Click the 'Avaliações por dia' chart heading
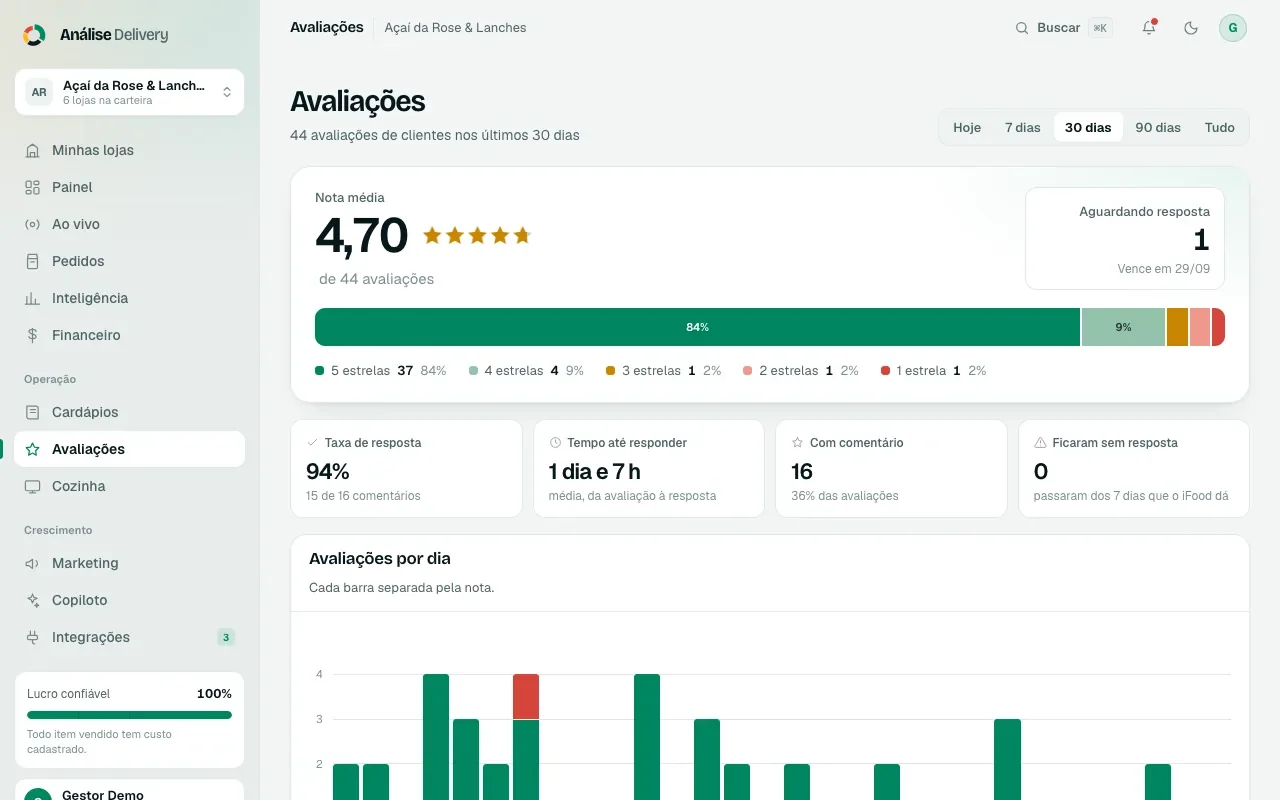 point(380,558)
